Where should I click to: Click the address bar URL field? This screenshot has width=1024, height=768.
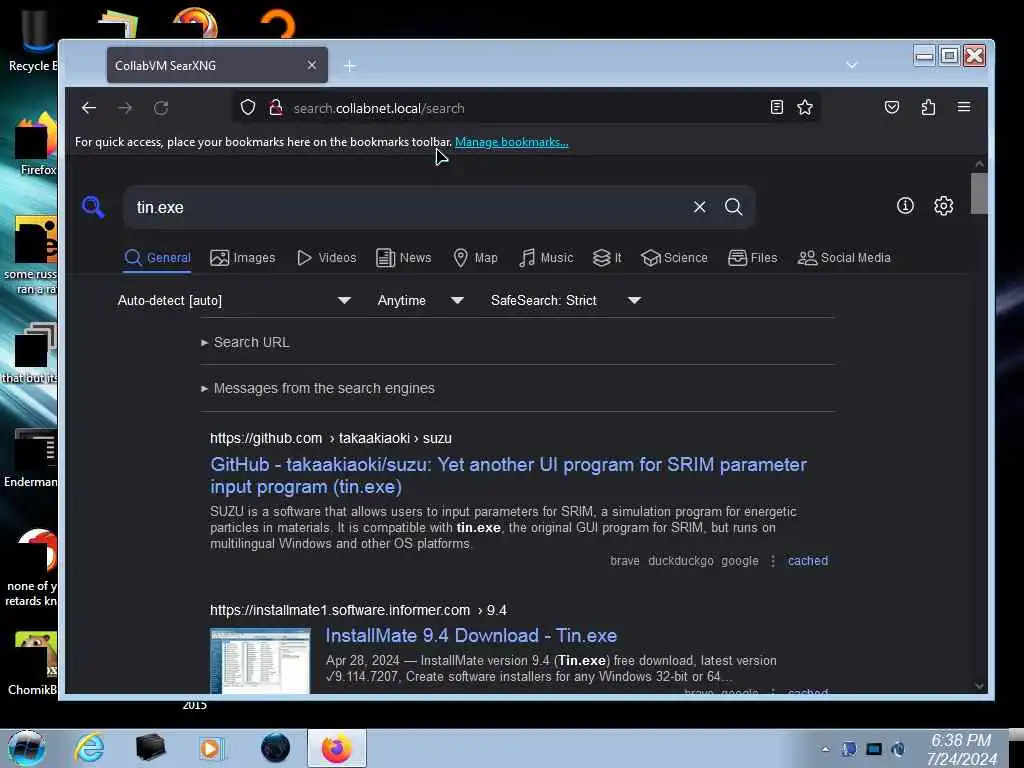point(522,108)
